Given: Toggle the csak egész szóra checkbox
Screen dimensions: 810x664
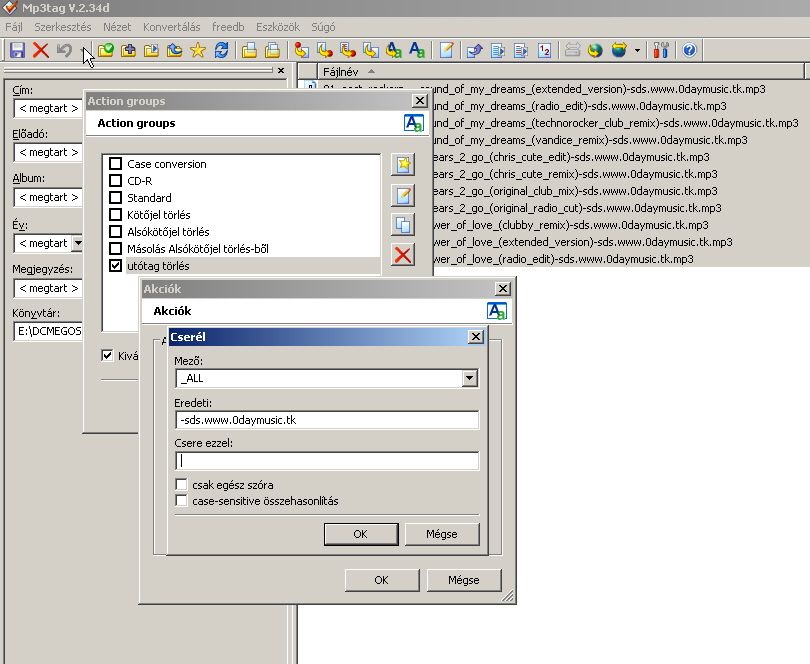Looking at the screenshot, I should click(x=182, y=485).
